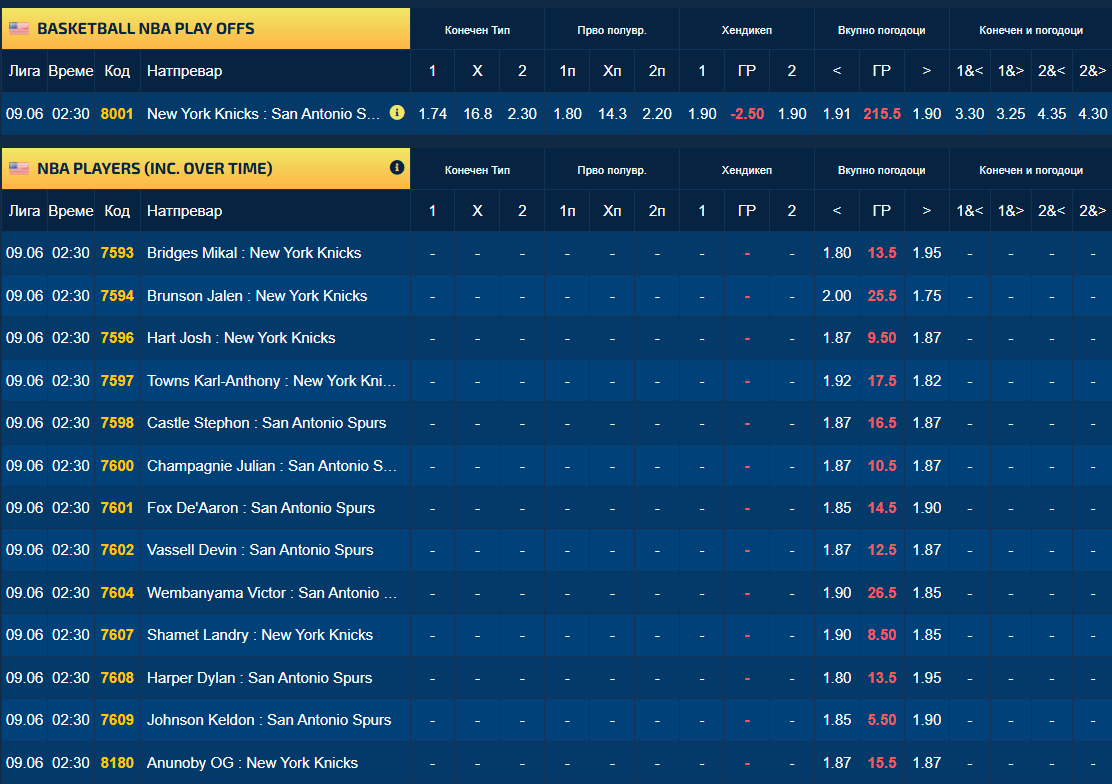The image size is (1112, 784).
Task: Select 1&> combo odds 3.25
Action: (1011, 114)
